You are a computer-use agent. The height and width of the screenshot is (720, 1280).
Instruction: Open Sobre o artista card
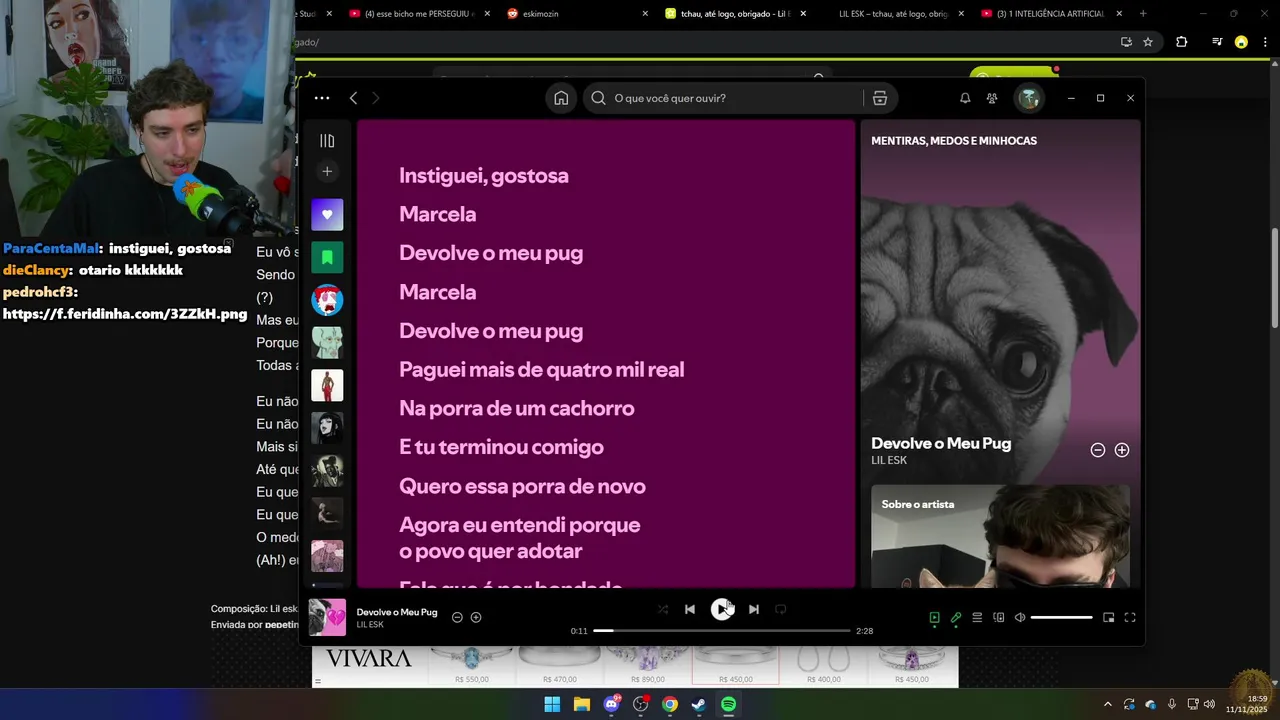click(x=1000, y=536)
